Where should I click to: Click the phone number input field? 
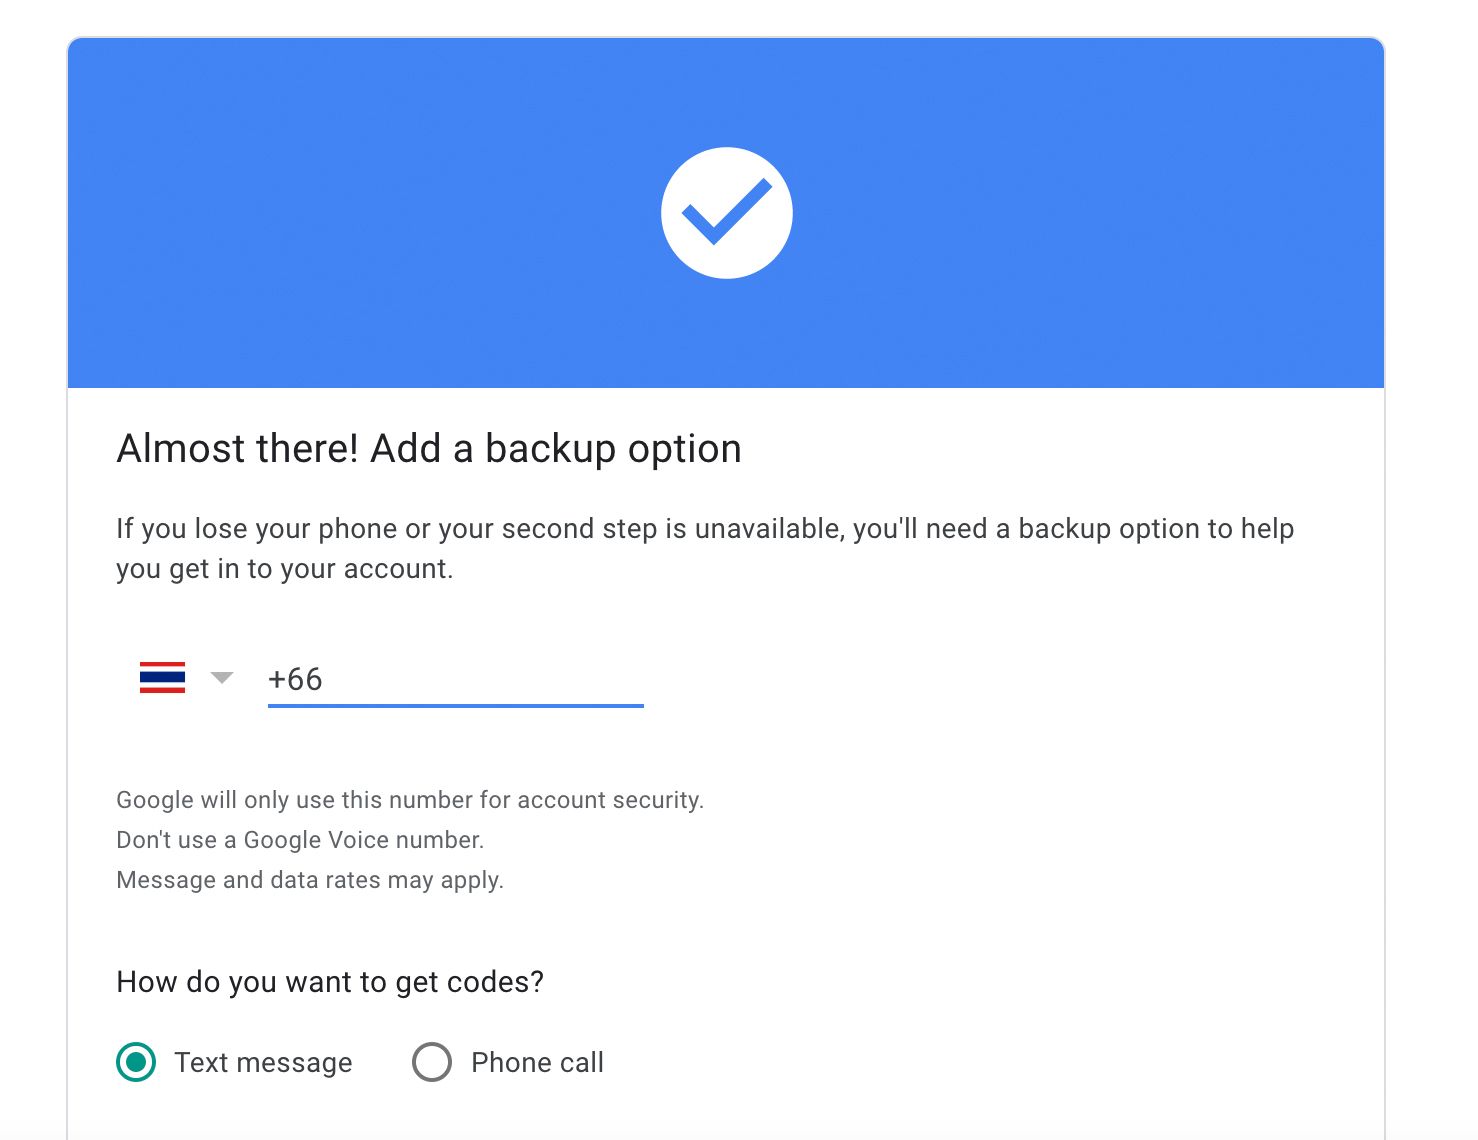[480, 679]
